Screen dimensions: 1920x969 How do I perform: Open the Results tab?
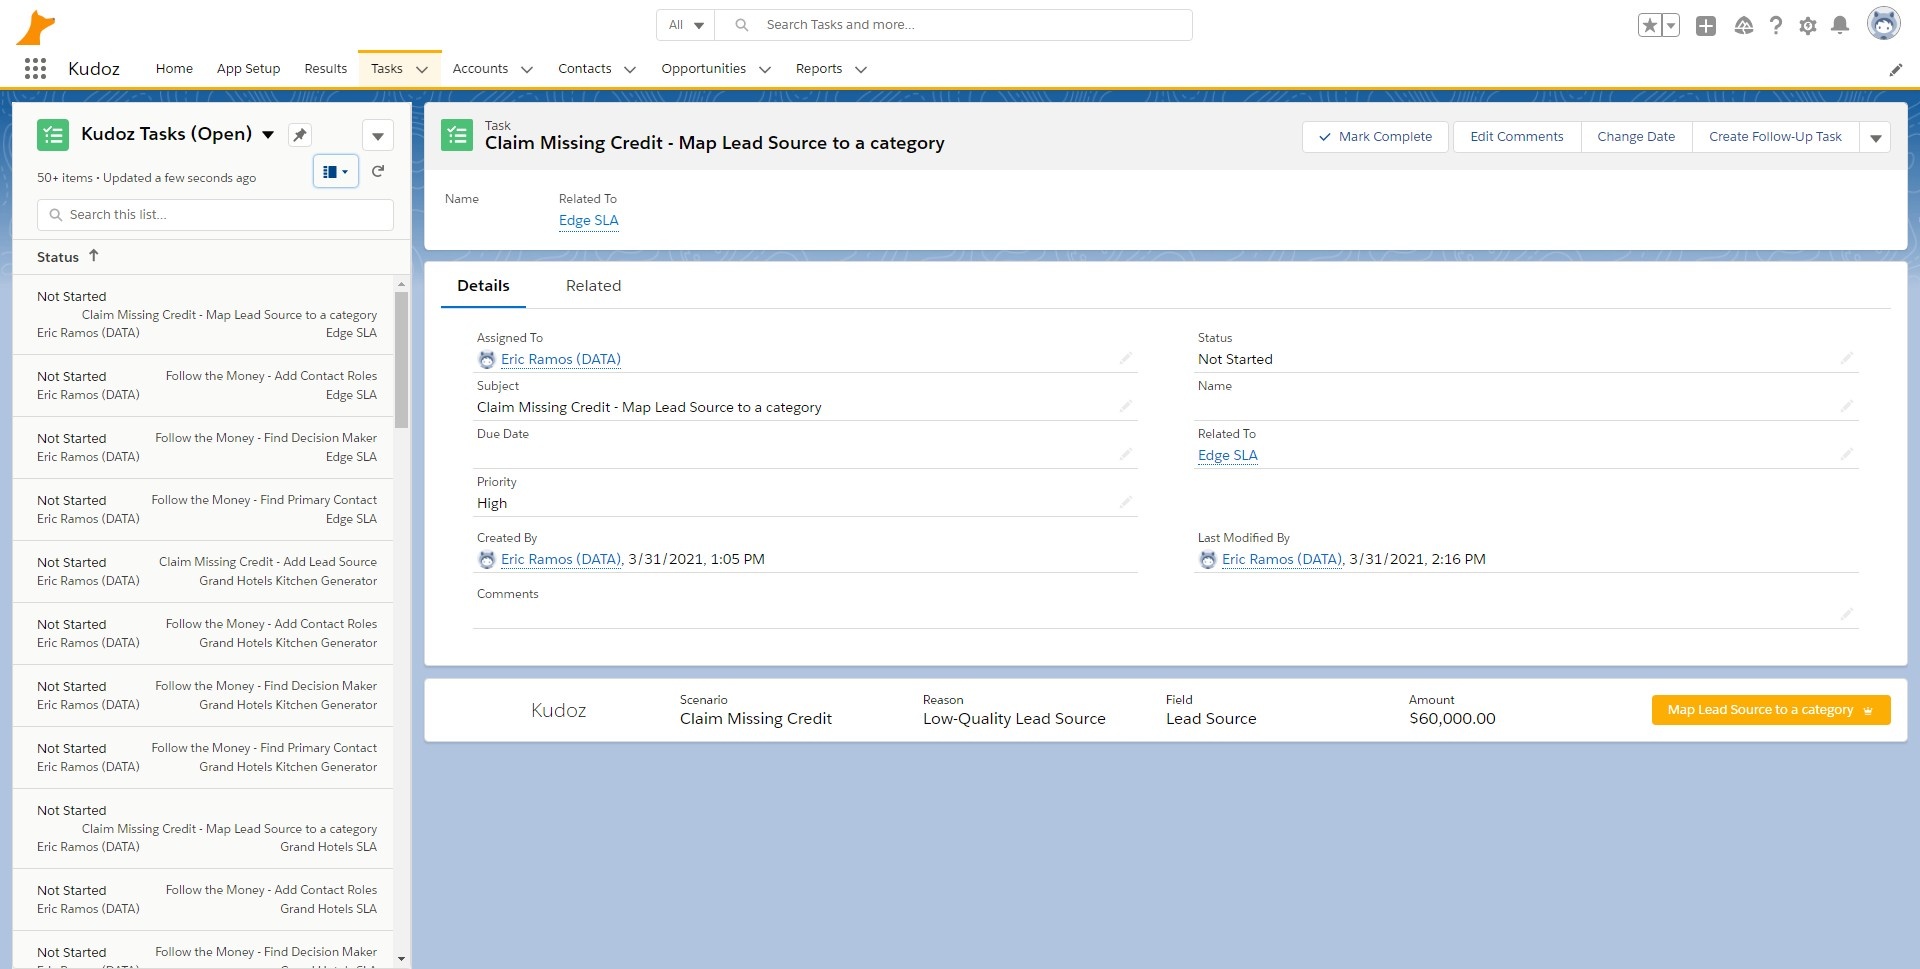click(326, 69)
